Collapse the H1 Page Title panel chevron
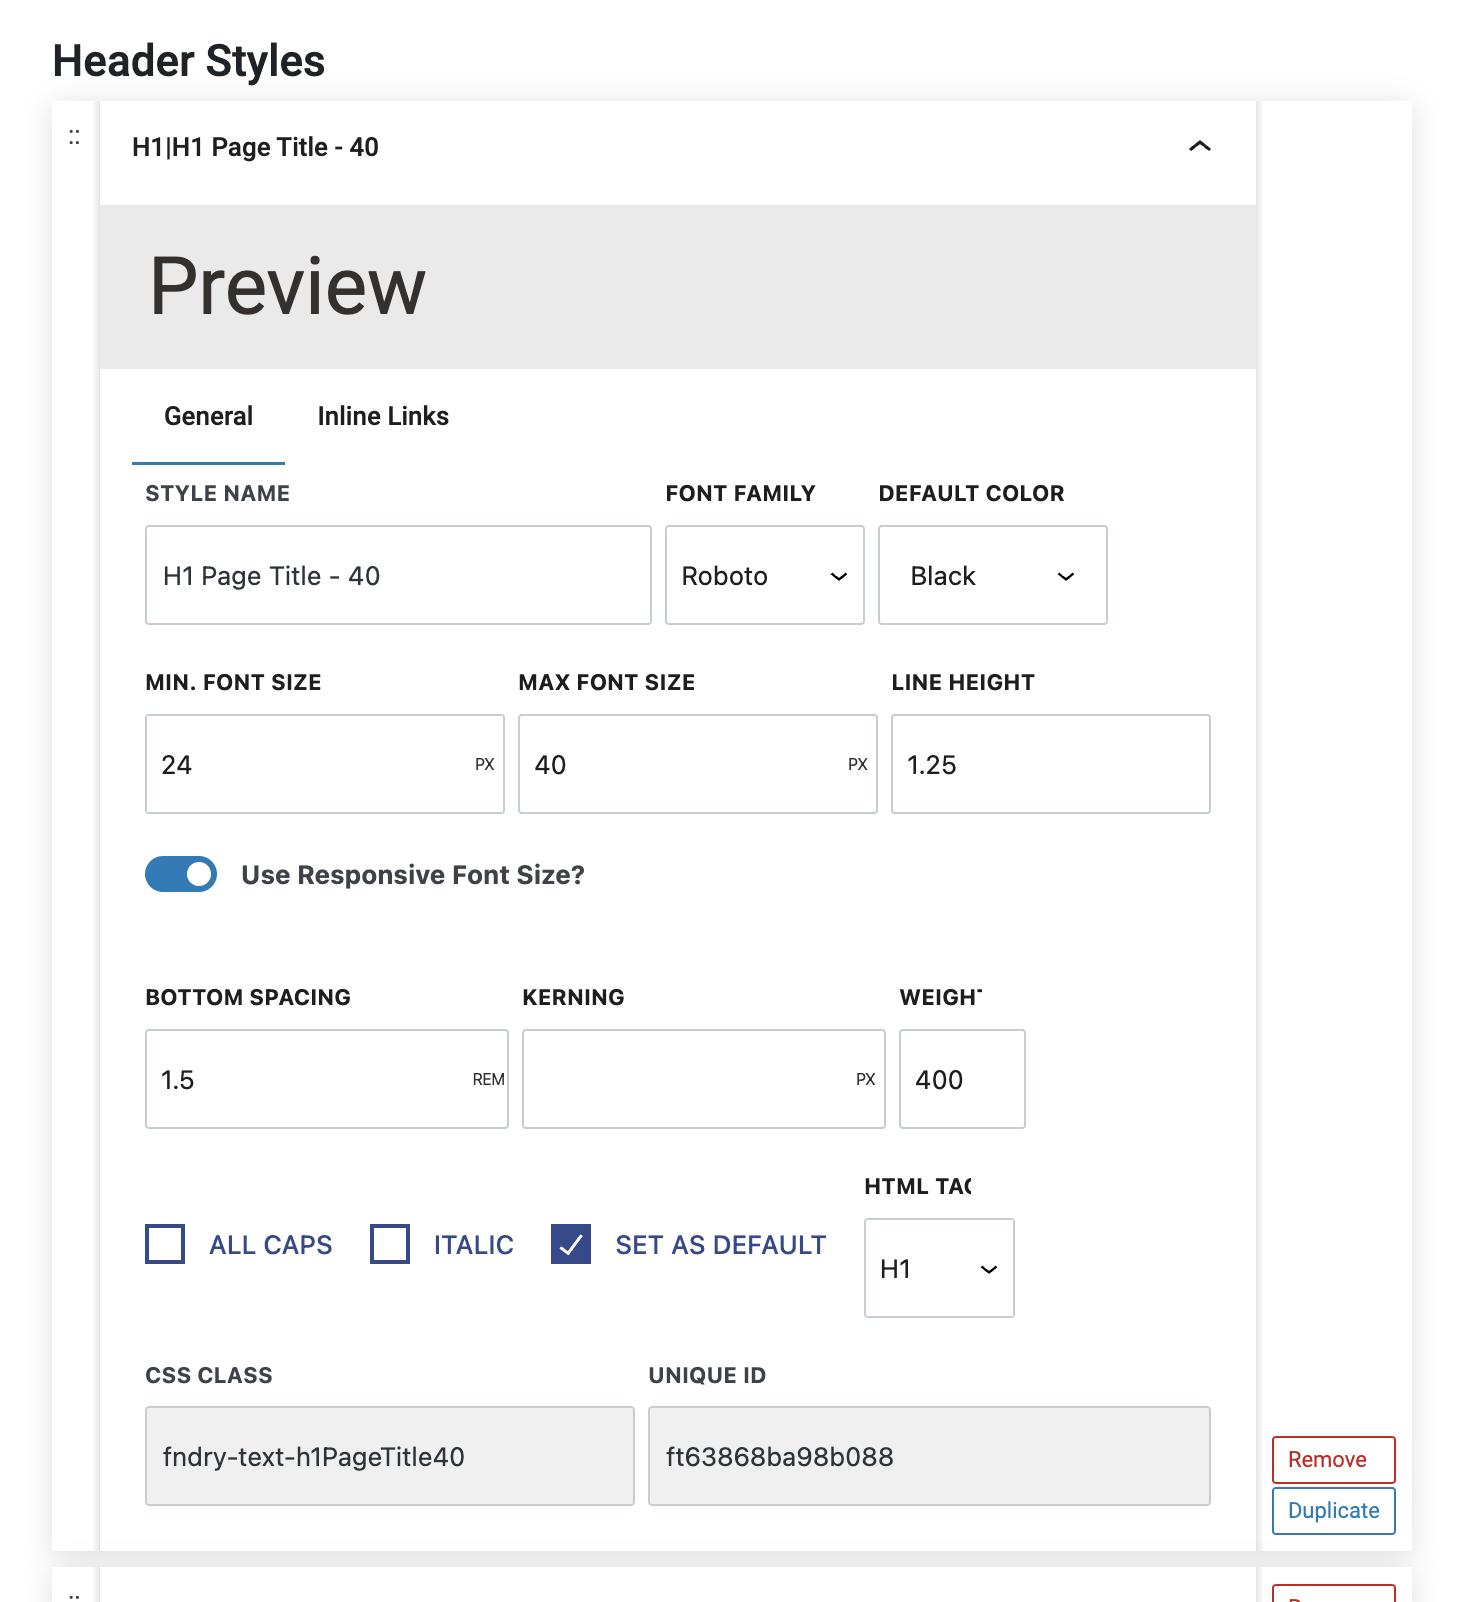 coord(1199,147)
